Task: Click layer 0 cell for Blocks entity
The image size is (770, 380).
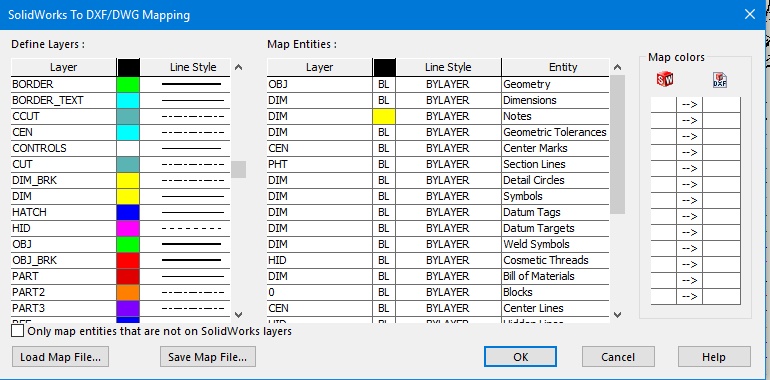Action: (x=319, y=293)
